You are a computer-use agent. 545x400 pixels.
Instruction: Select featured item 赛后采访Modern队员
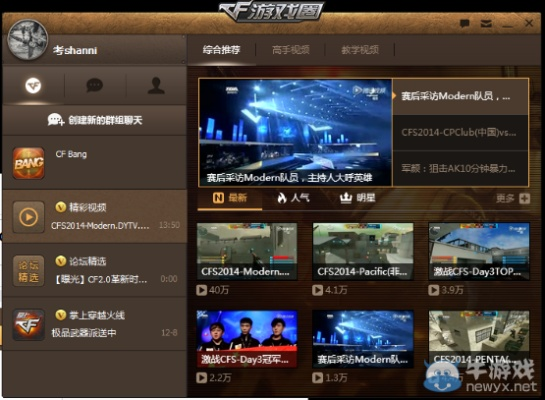coord(461,97)
